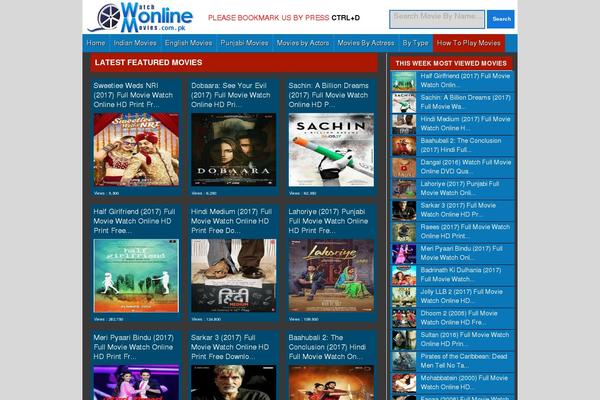The image size is (600, 400).
Task: Open Badrinath Ki Dulhania sidebar link
Action: click(x=461, y=274)
